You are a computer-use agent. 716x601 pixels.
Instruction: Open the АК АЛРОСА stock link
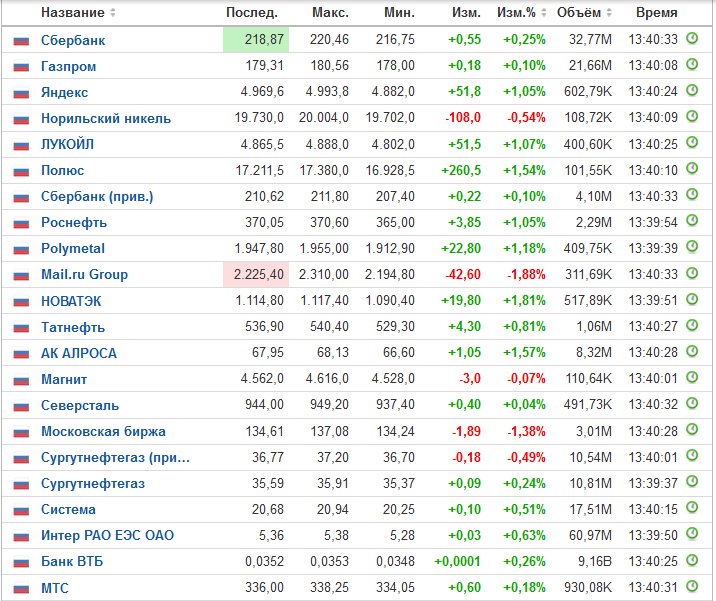[x=79, y=353]
